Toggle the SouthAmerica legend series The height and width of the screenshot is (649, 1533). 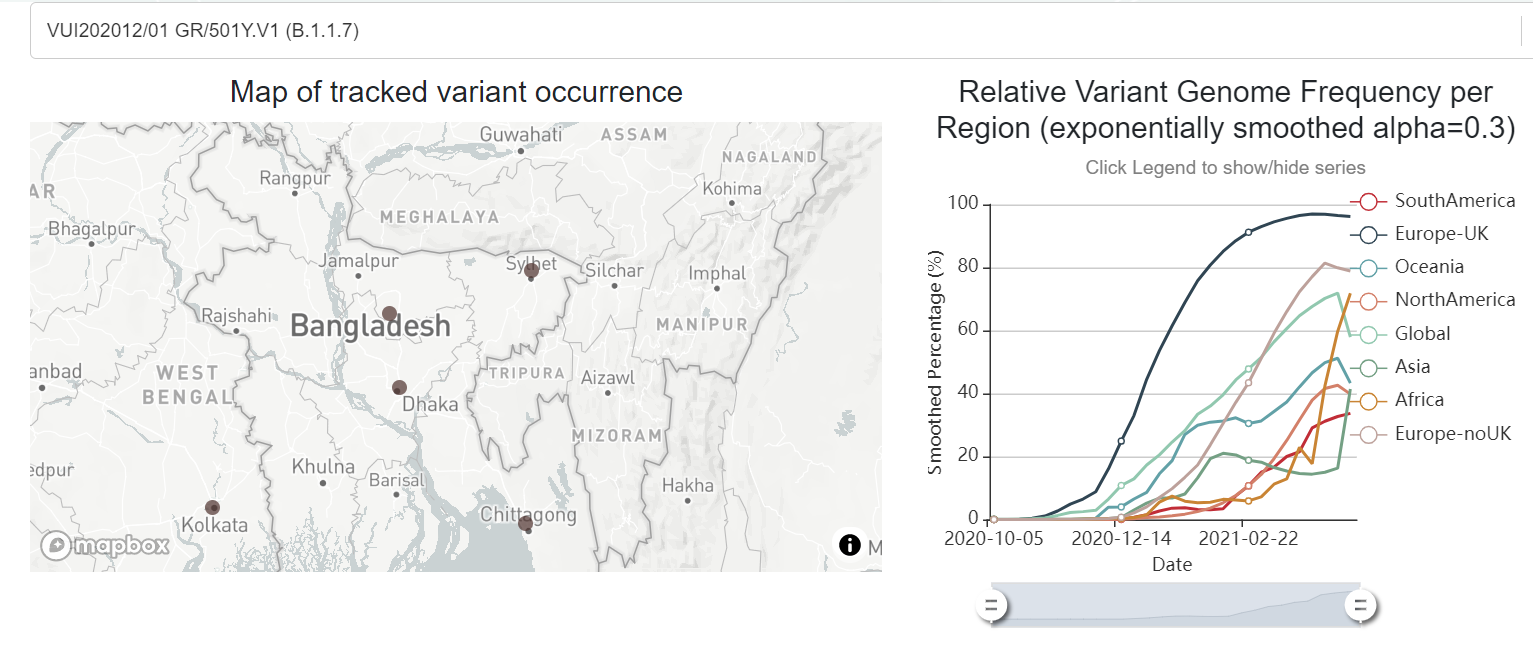(1432, 201)
